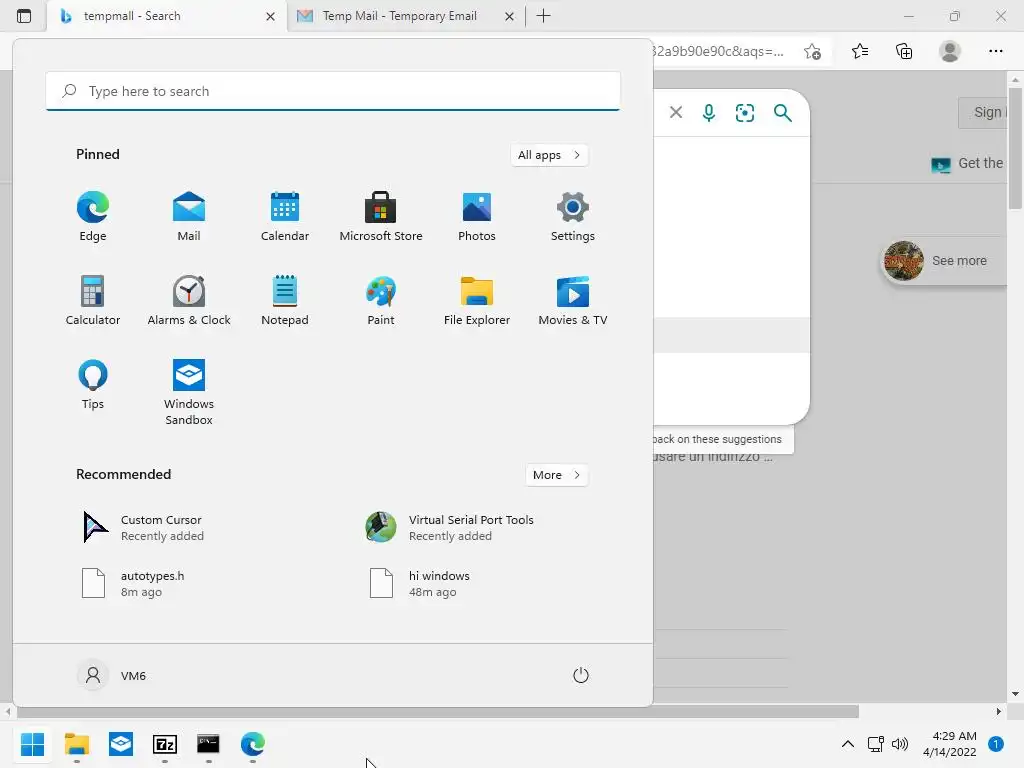1024x768 pixels.
Task: Open network status tray icon
Action: click(x=876, y=744)
